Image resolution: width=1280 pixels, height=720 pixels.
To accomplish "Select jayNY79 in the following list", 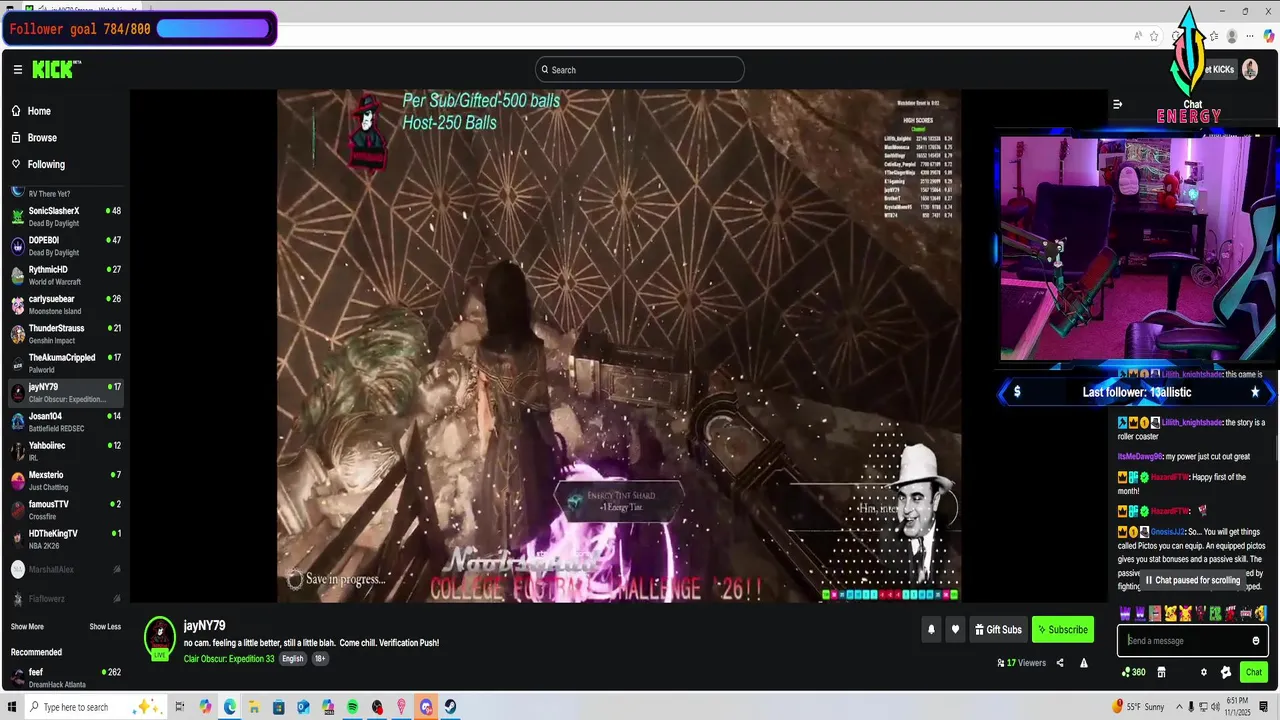I will [66, 392].
